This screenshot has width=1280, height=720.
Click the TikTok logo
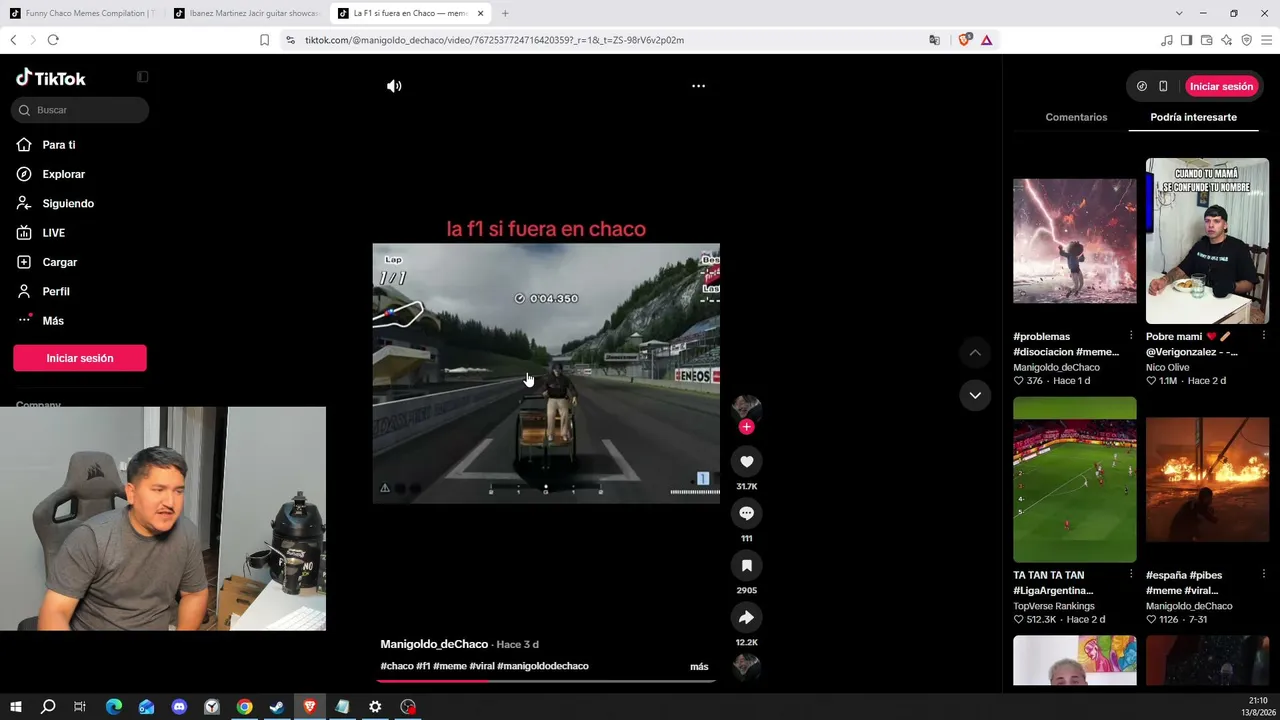(51, 78)
